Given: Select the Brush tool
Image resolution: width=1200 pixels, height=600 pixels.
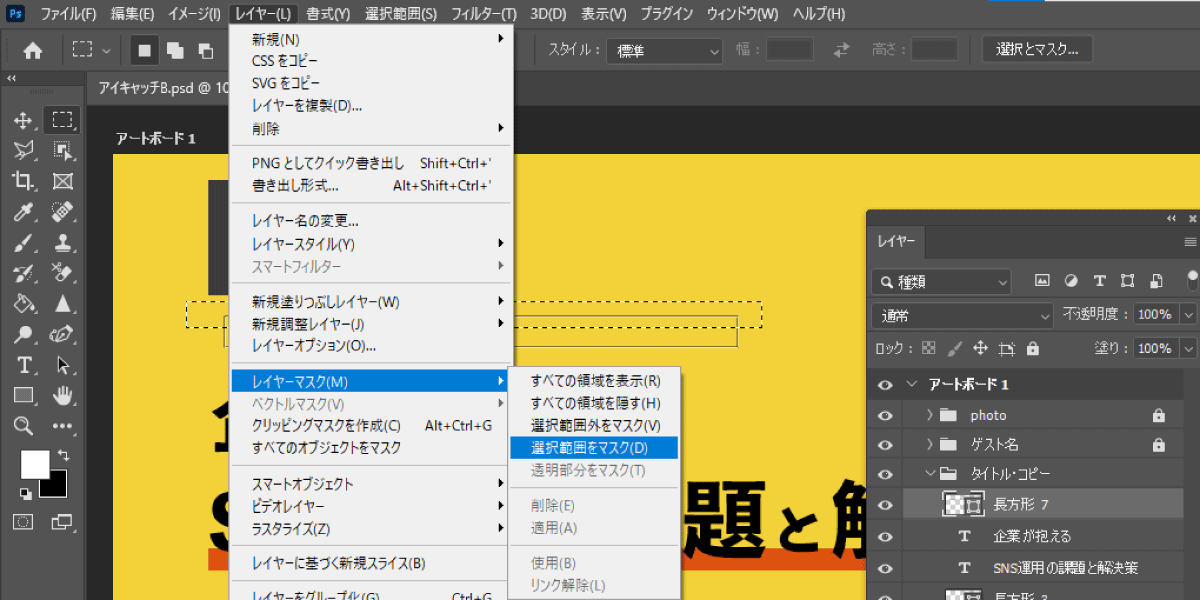Looking at the screenshot, I should pos(24,242).
